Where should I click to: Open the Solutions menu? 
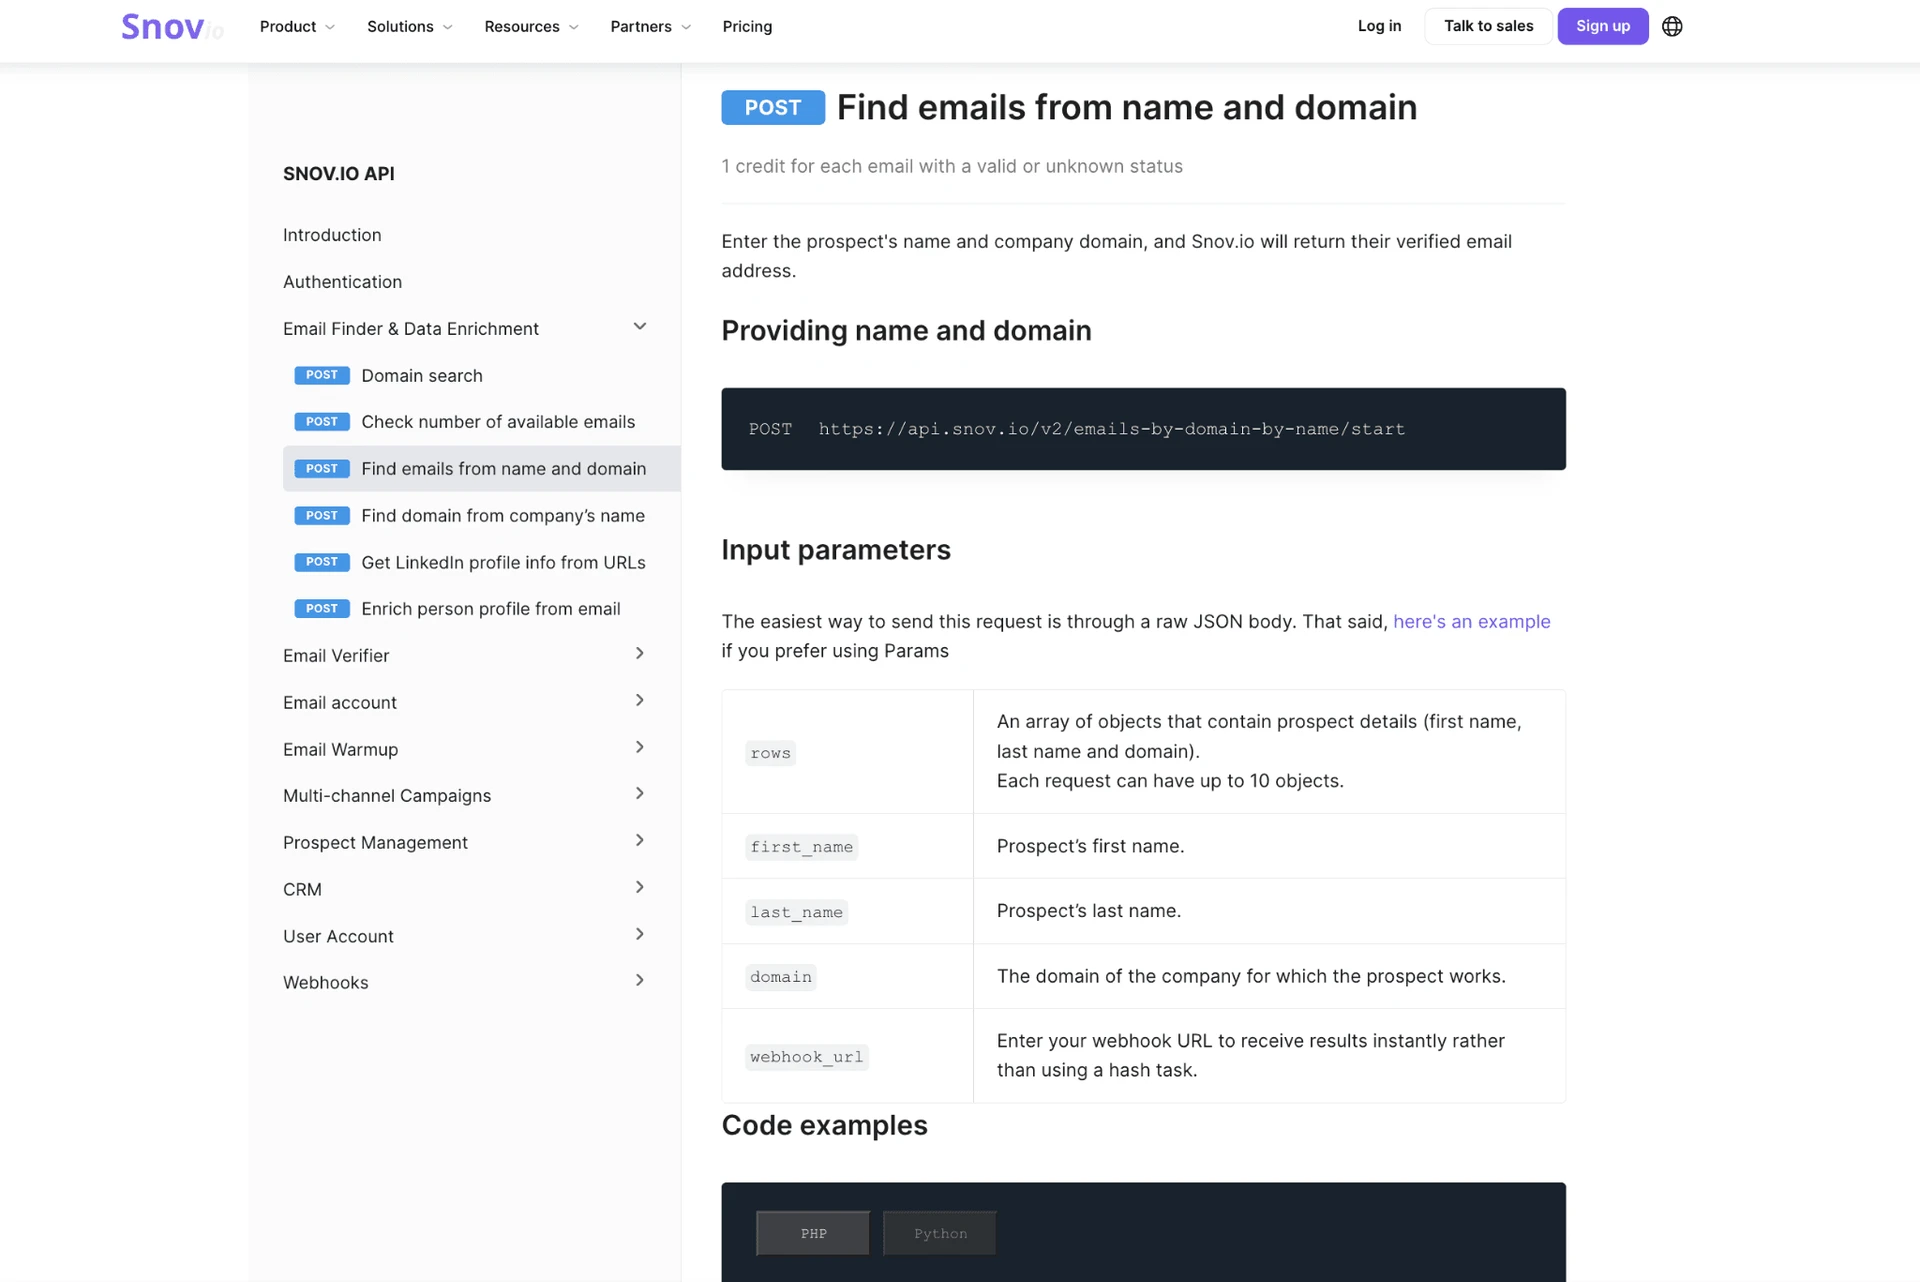(x=409, y=26)
